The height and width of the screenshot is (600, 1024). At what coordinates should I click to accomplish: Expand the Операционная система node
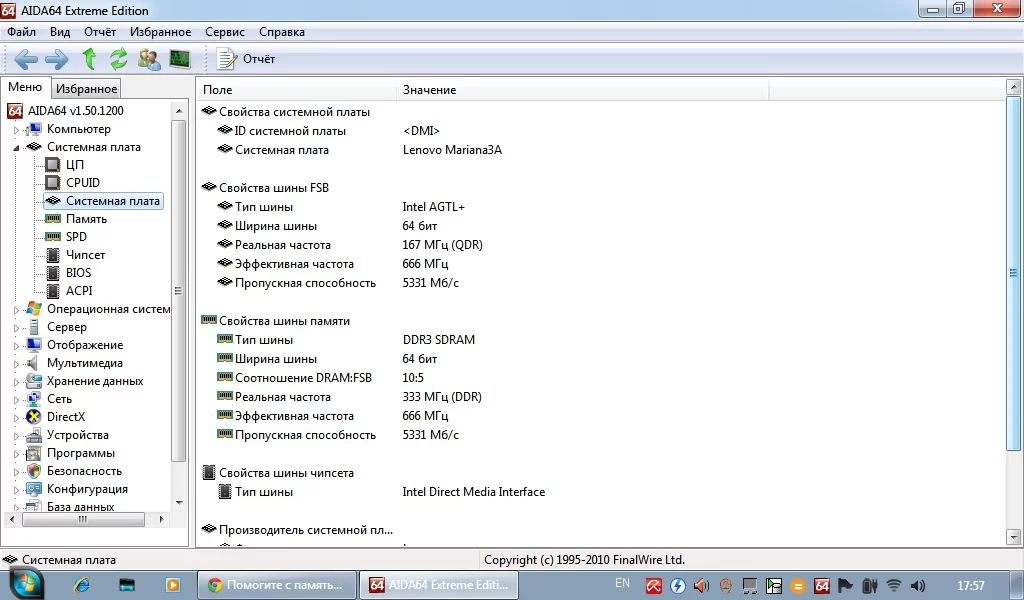16,310
